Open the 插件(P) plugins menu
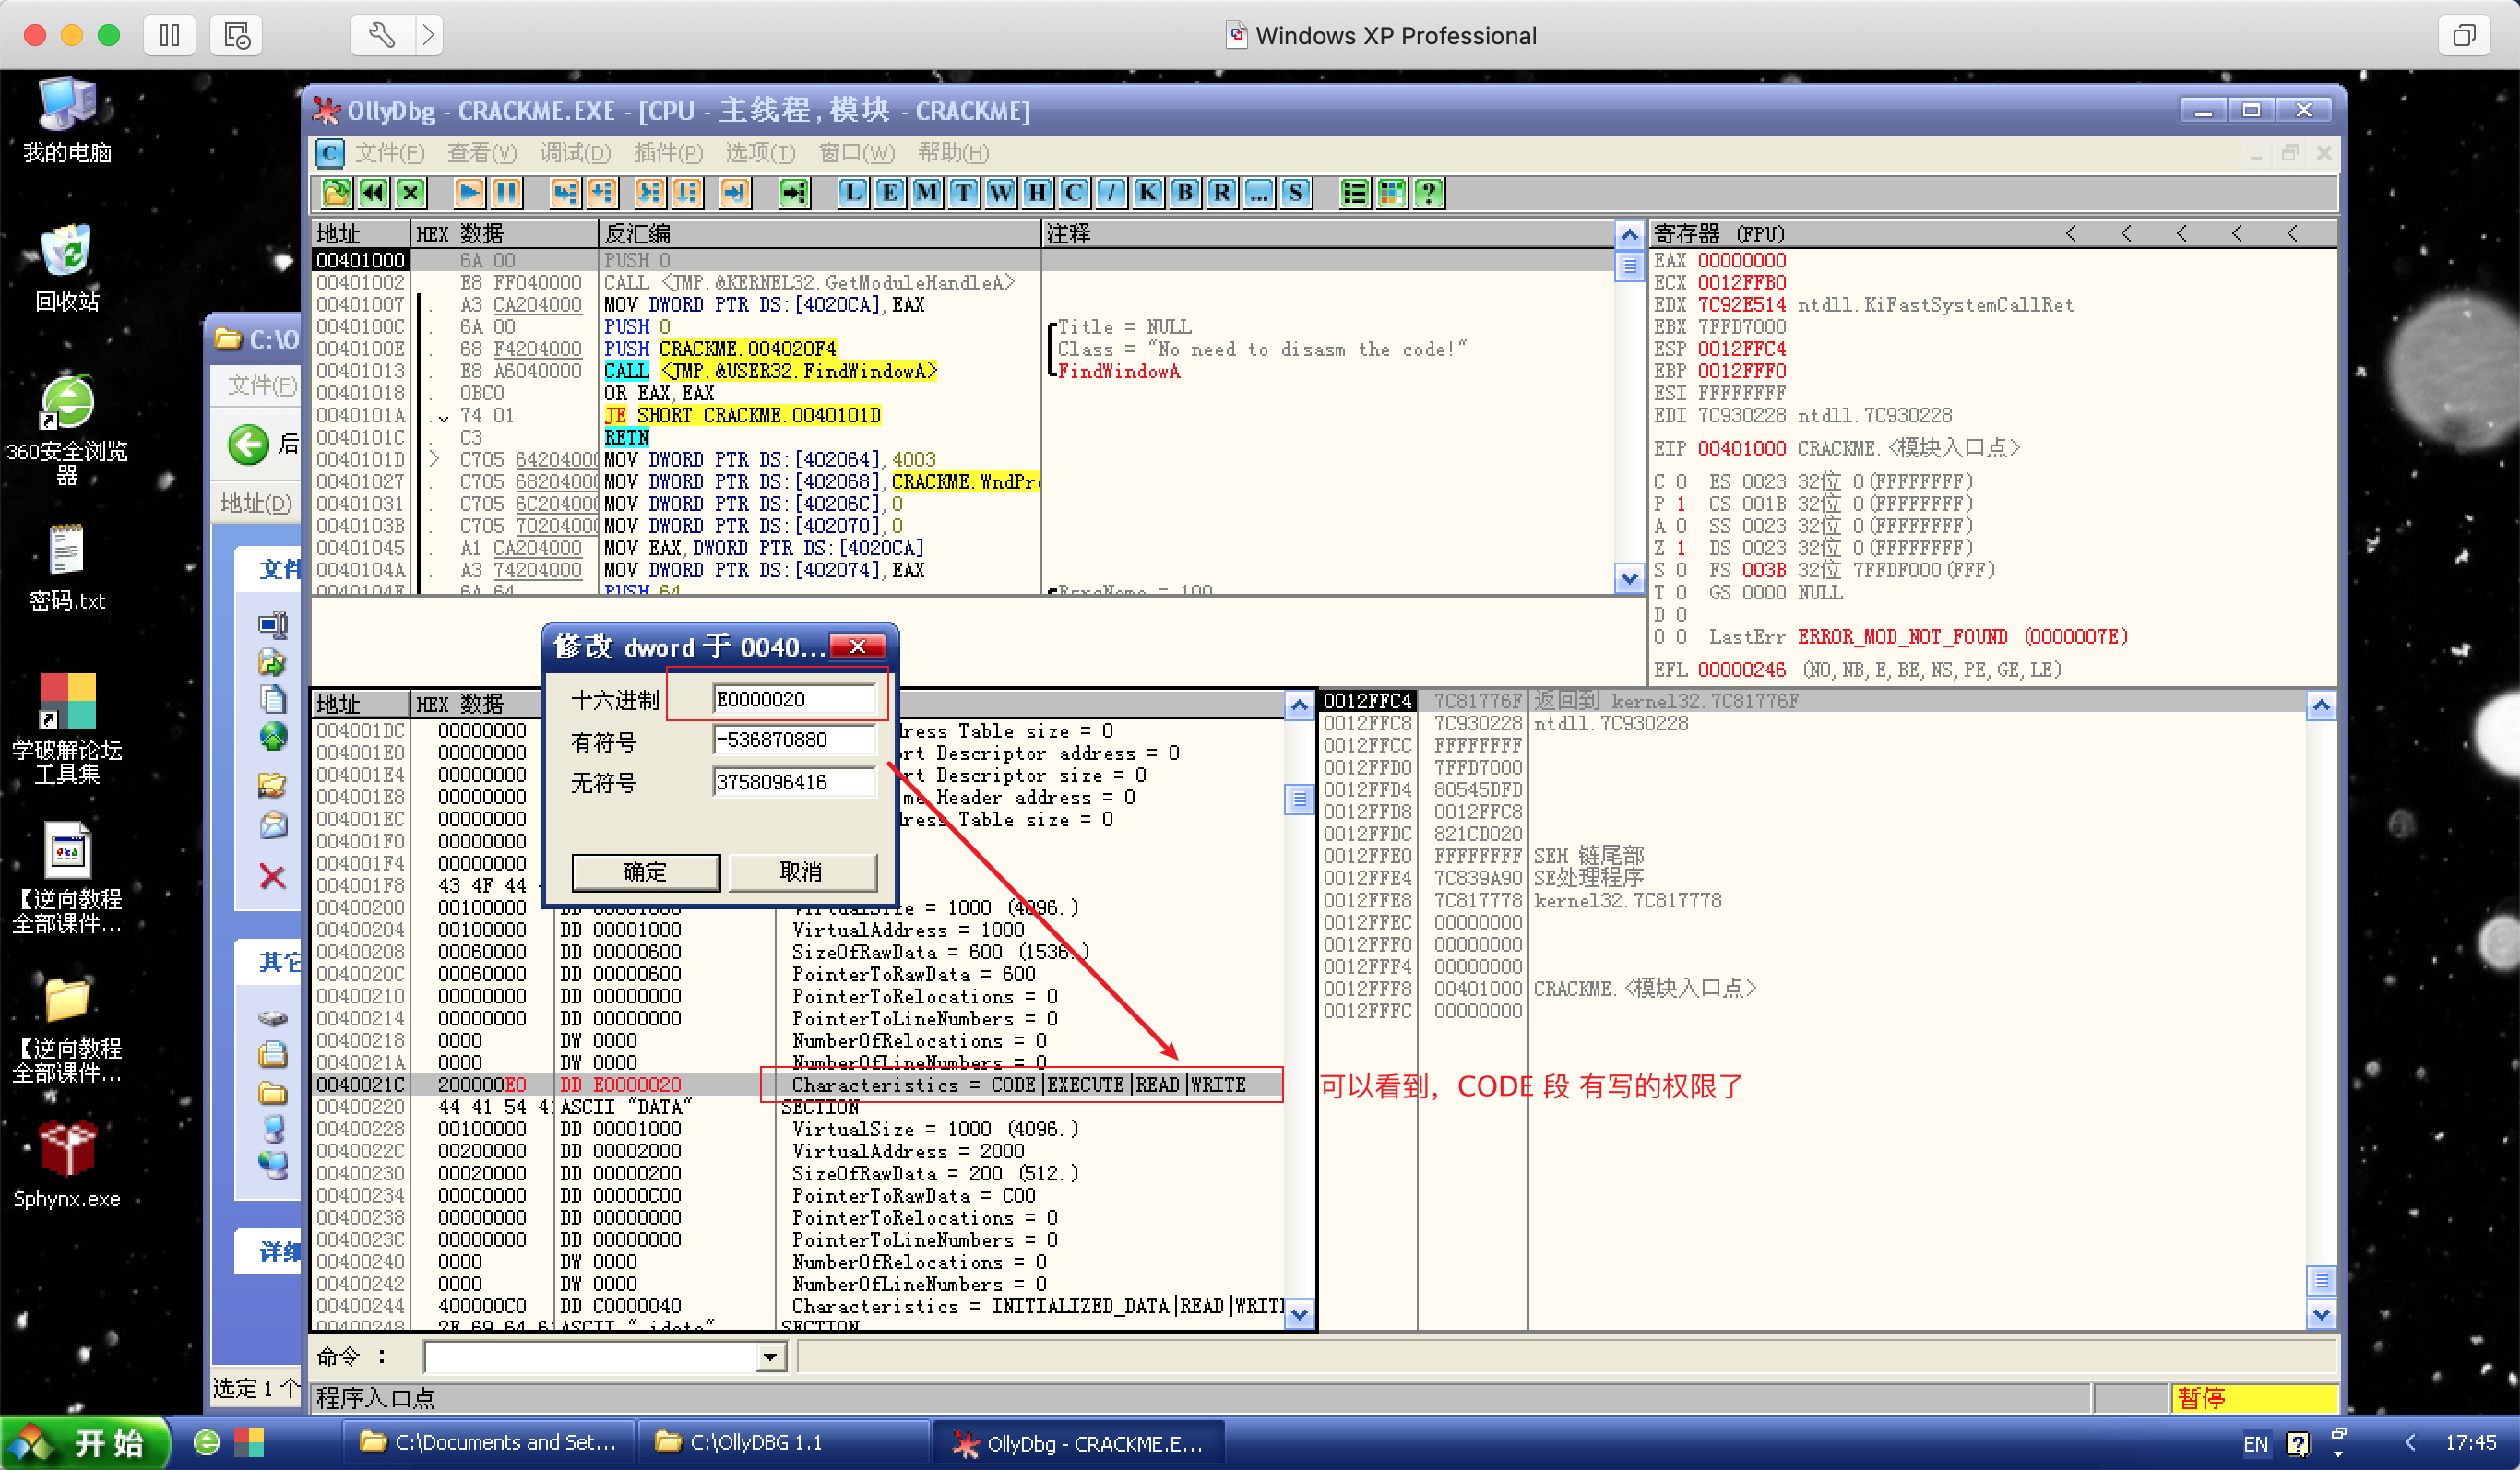This screenshot has height=1470, width=2520. coord(668,153)
